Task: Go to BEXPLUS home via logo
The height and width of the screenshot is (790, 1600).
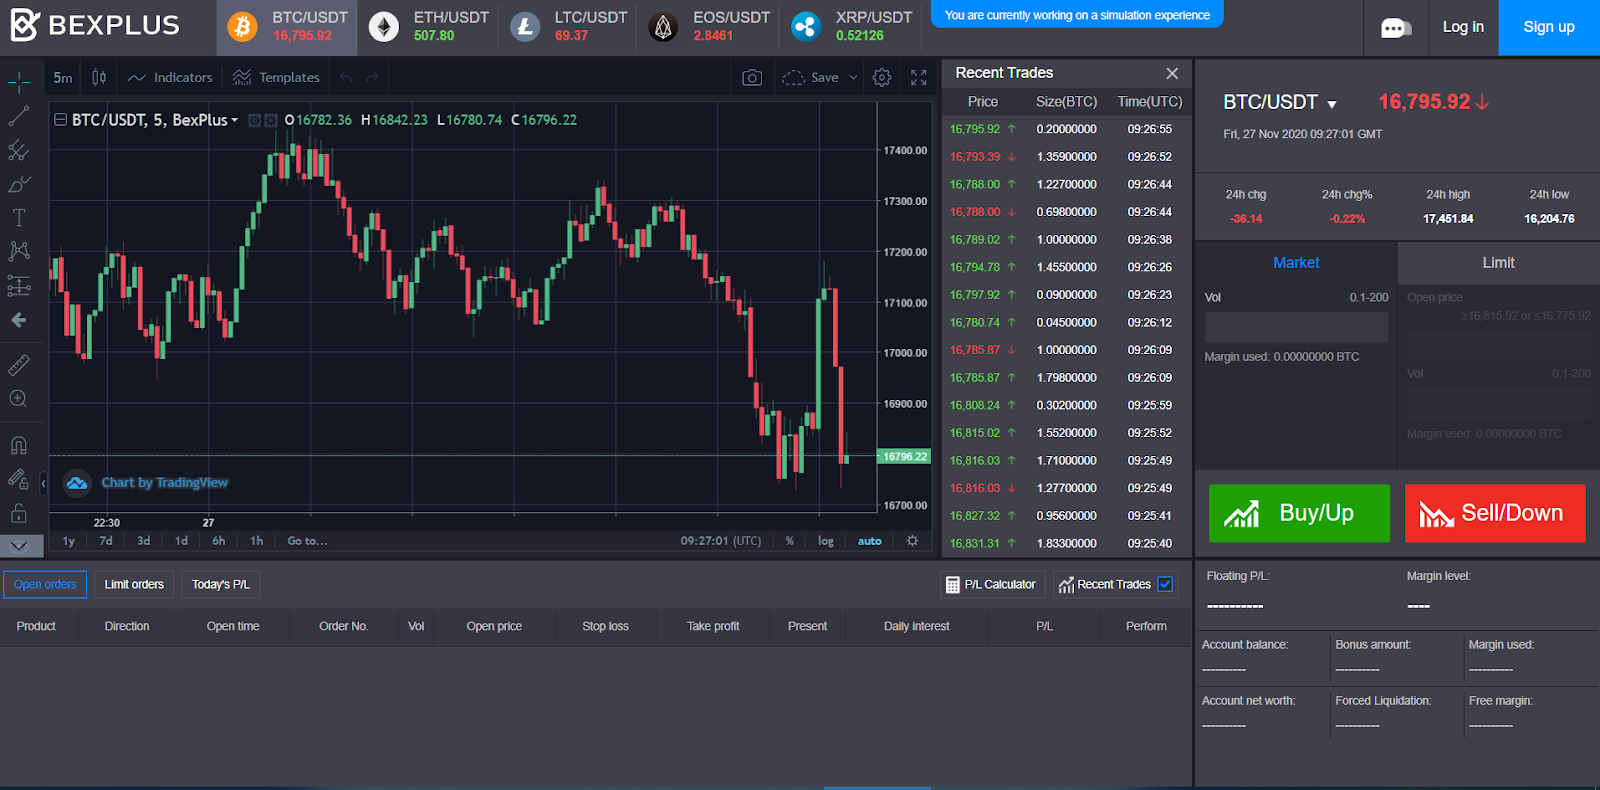Action: click(x=95, y=25)
